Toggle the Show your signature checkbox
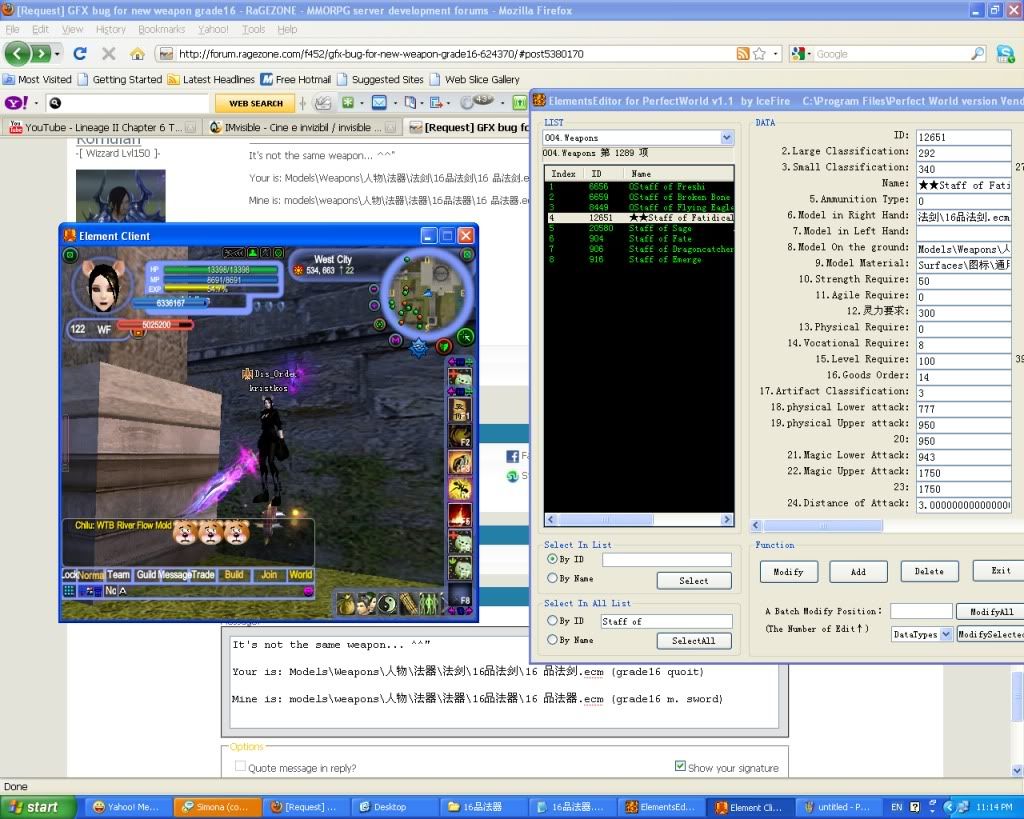Viewport: 1024px width, 819px height. [x=680, y=767]
